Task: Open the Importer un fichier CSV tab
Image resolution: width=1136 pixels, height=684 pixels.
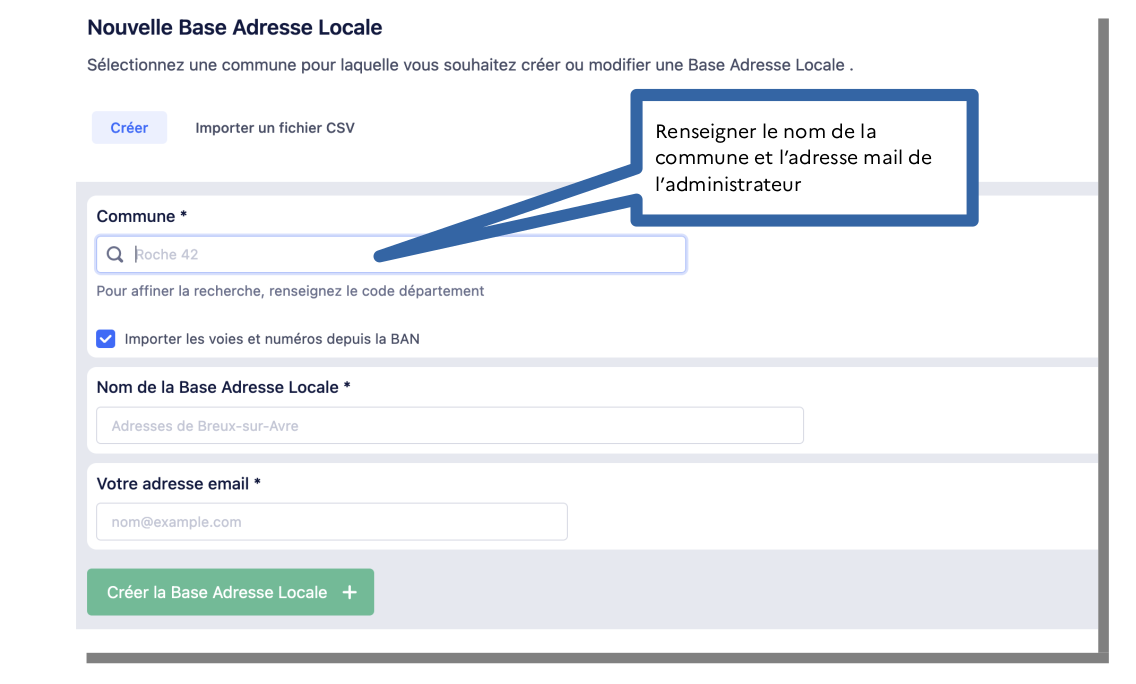Action: tap(275, 128)
